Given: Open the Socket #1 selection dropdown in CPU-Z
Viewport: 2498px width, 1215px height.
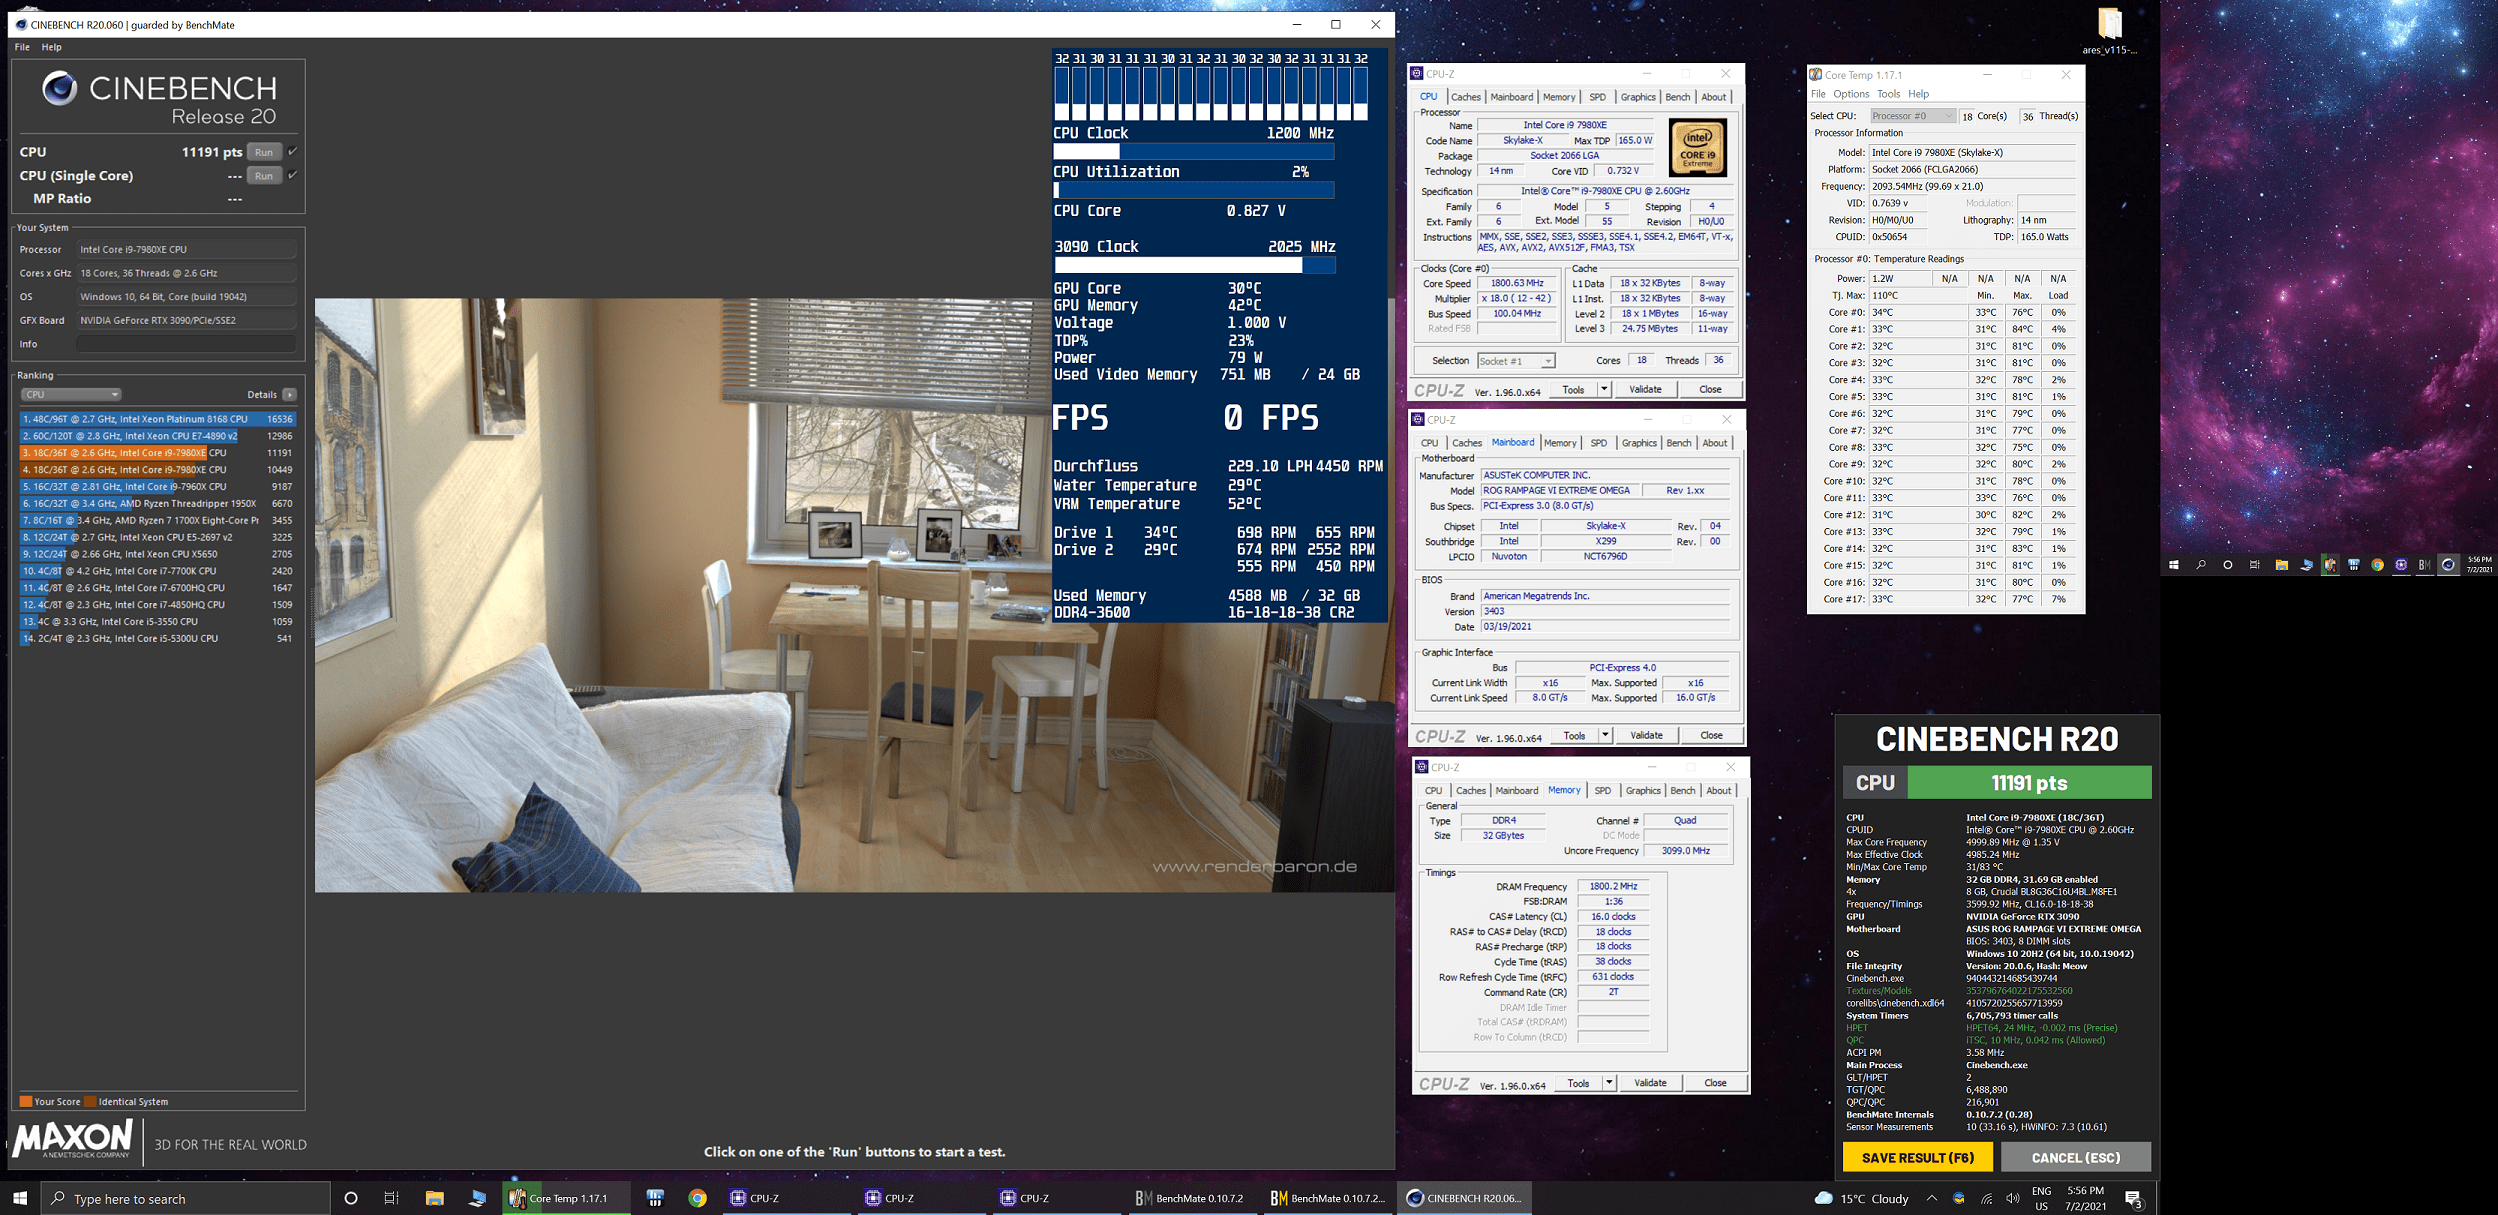Looking at the screenshot, I should pos(1516,361).
